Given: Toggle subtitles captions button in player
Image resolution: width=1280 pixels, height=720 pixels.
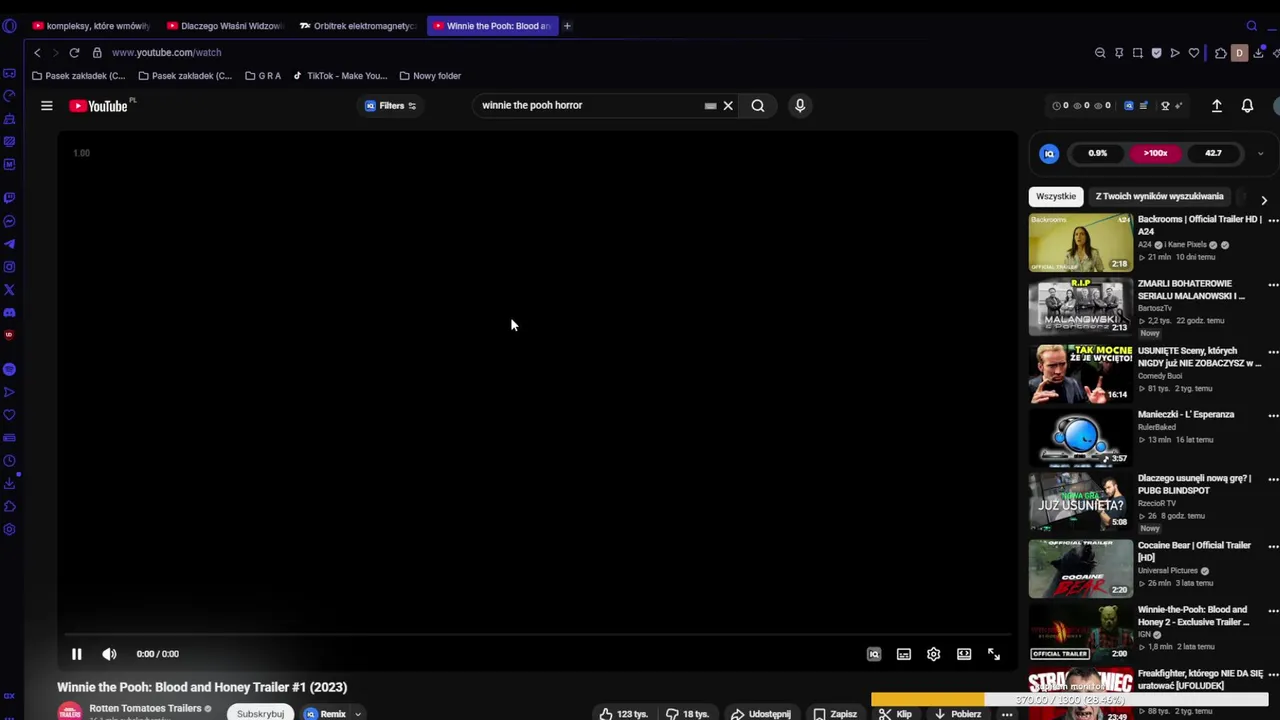Looking at the screenshot, I should coord(904,654).
